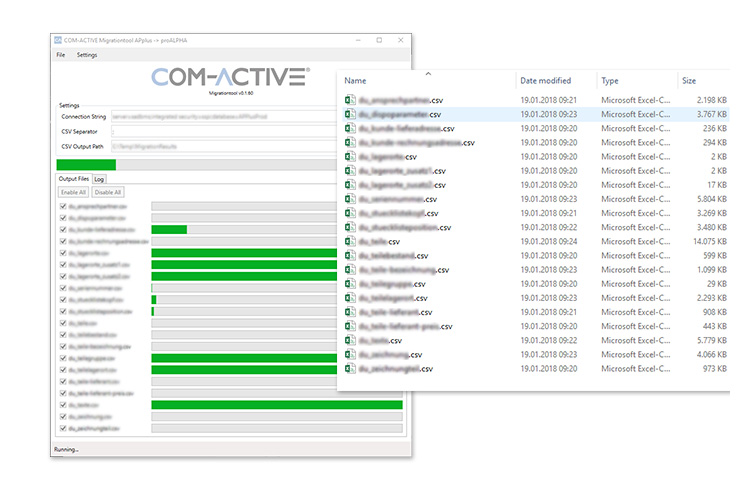Viewport: 750px width, 499px height.
Task: Click the CSV Separator input field
Action: click(224, 131)
